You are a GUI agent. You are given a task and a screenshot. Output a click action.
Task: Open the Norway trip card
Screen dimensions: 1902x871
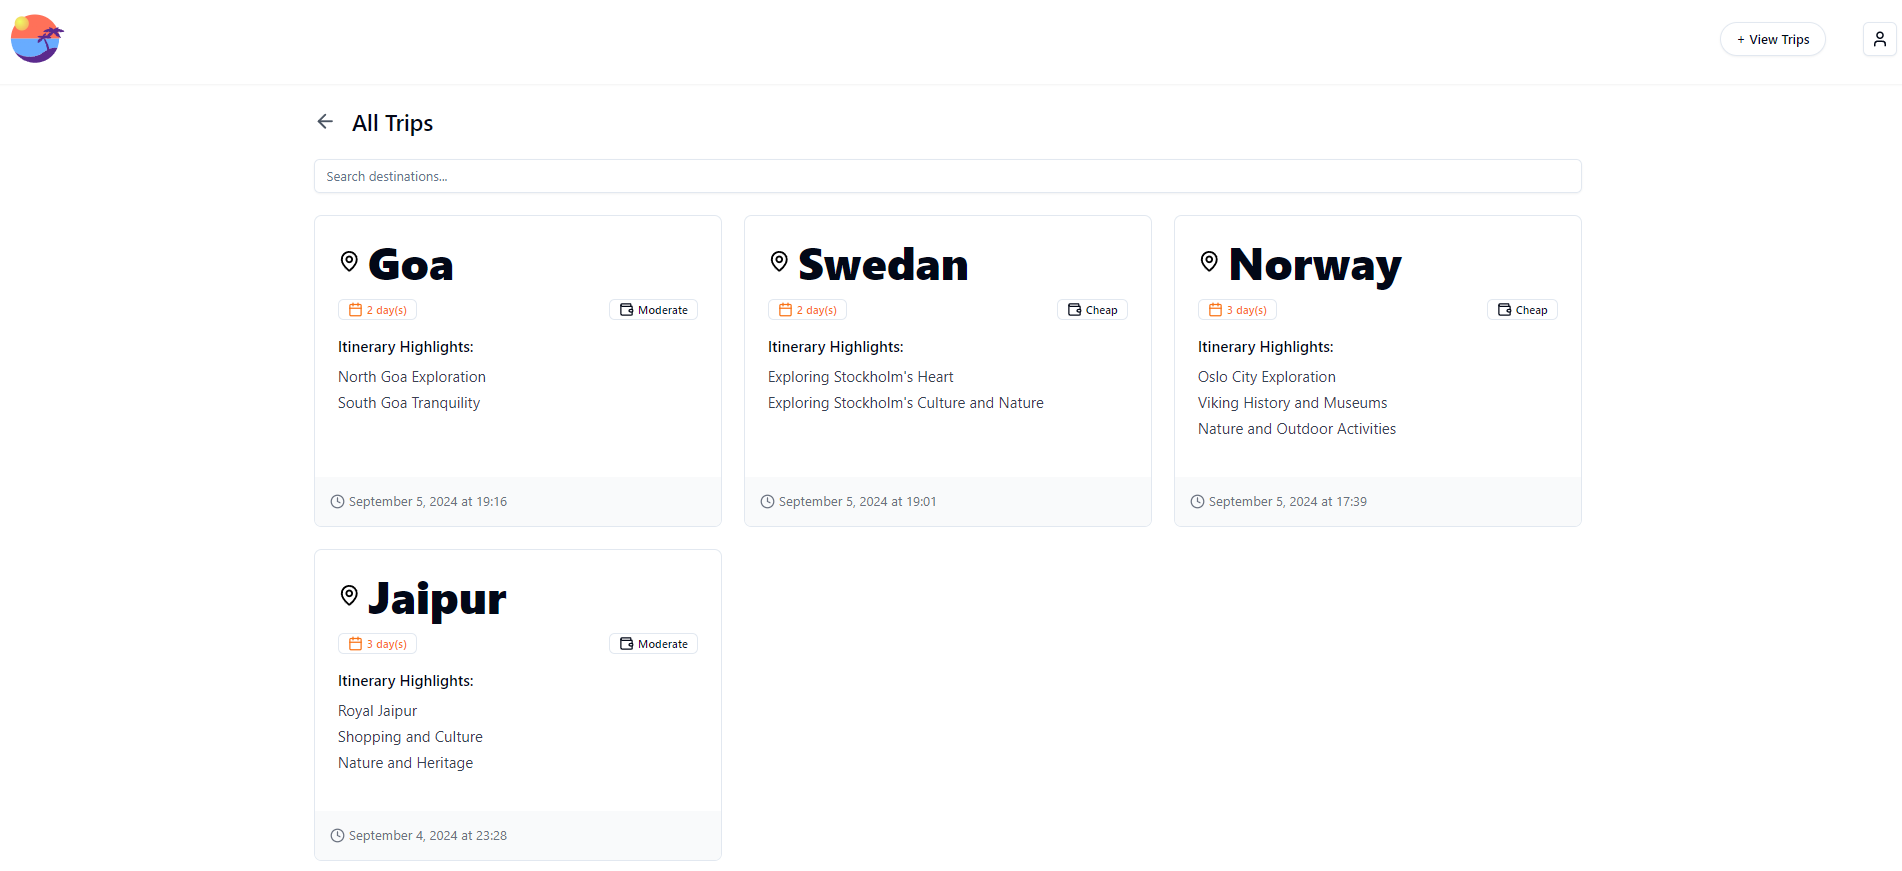coord(1377,370)
